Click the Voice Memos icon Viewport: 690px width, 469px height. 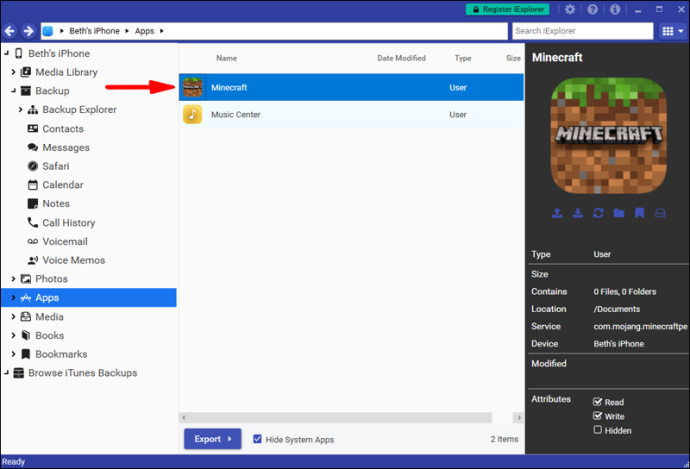coord(33,260)
